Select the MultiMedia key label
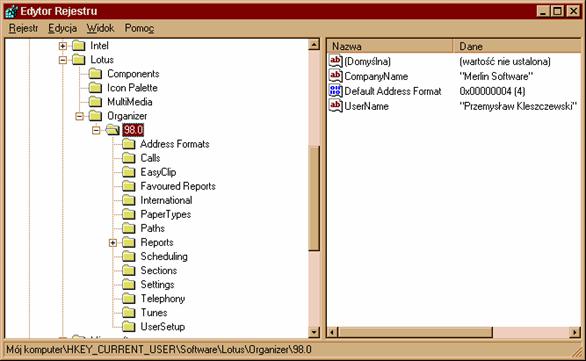The height and width of the screenshot is (361, 586). pos(129,102)
